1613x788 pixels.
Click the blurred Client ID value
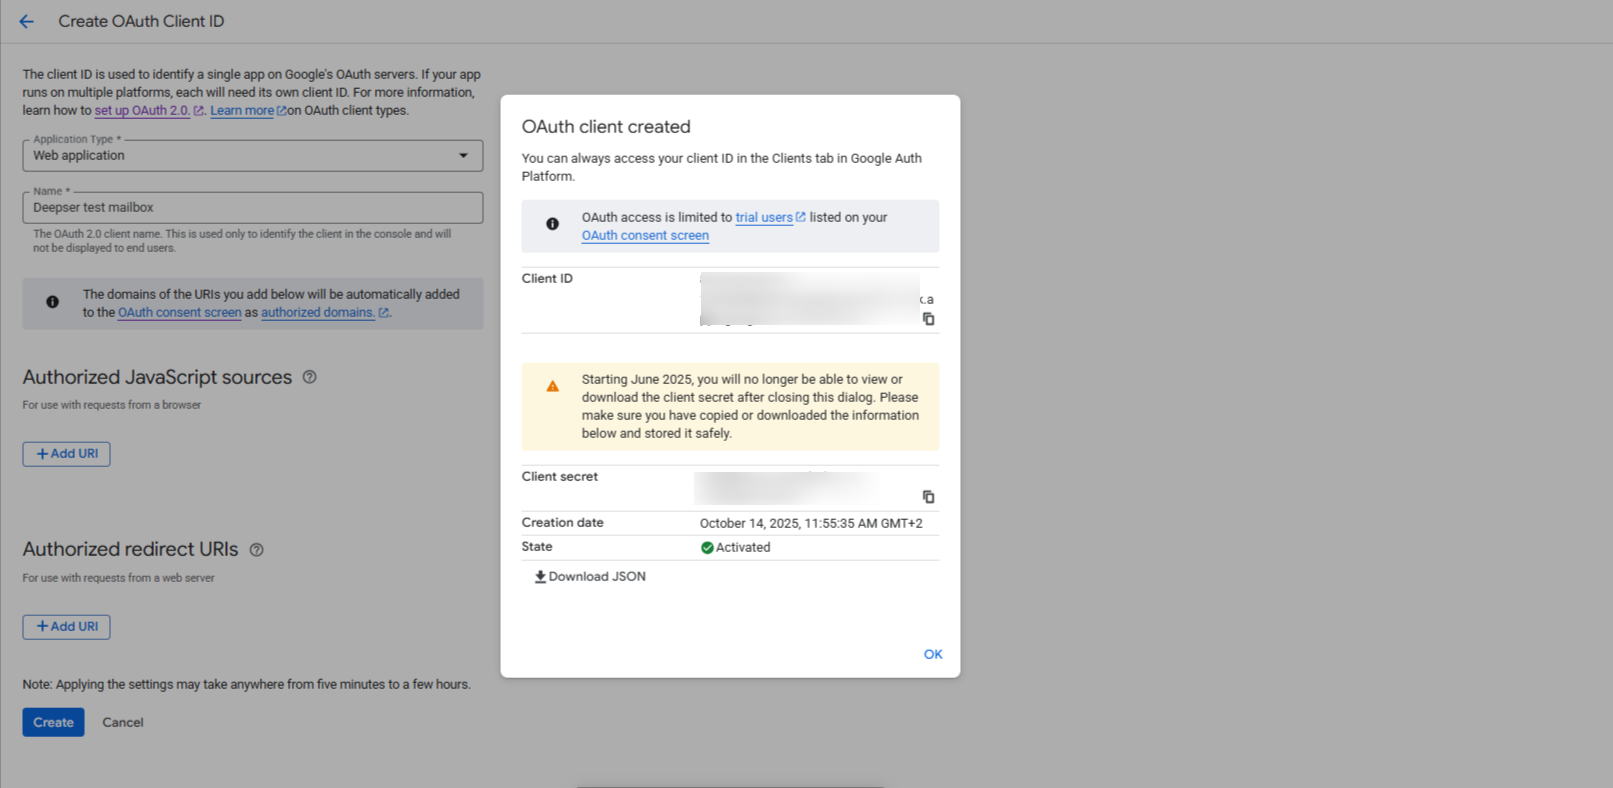[810, 299]
